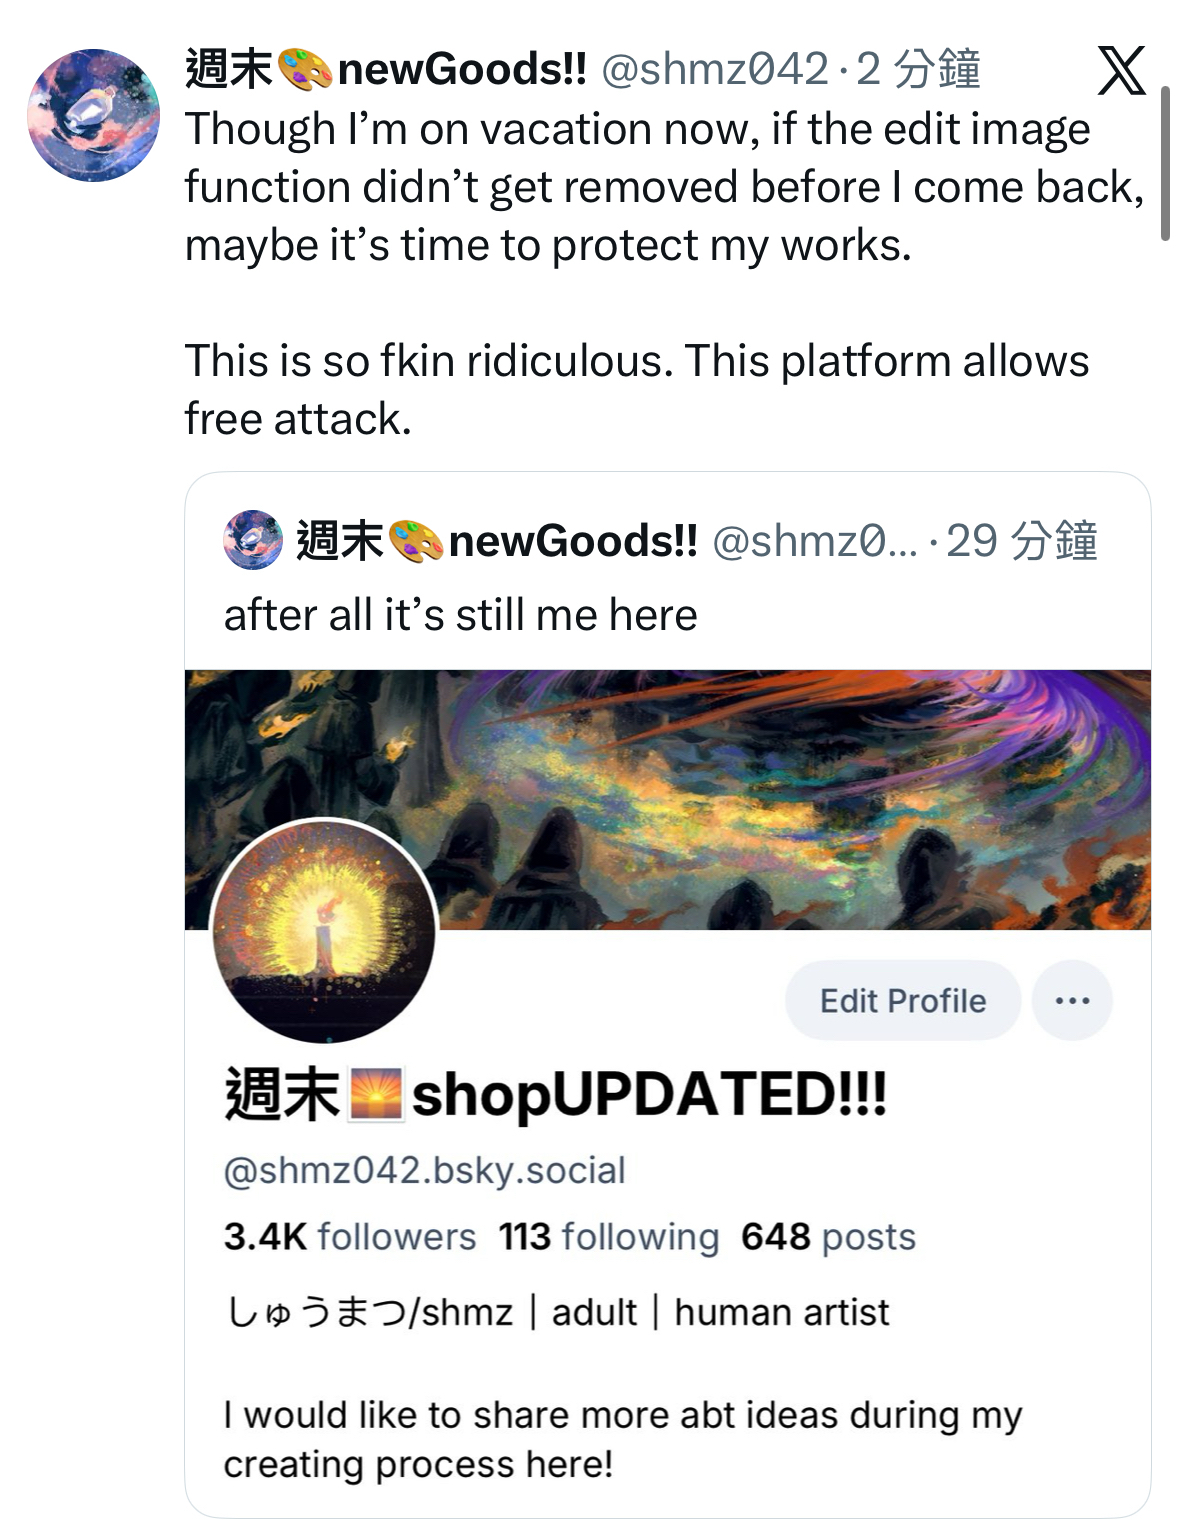Click the candle profile picture on Bluesky
The height and width of the screenshot is (1532, 1179).
click(324, 931)
